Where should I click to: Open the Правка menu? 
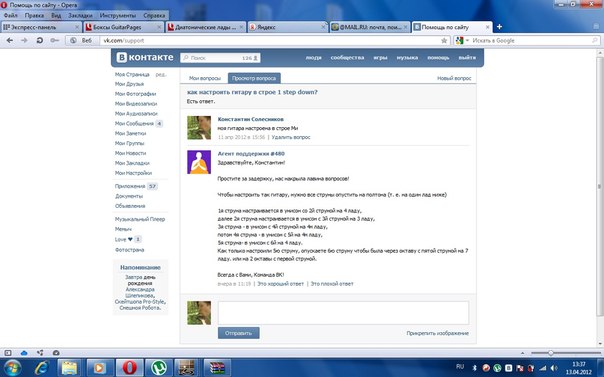tap(34, 15)
